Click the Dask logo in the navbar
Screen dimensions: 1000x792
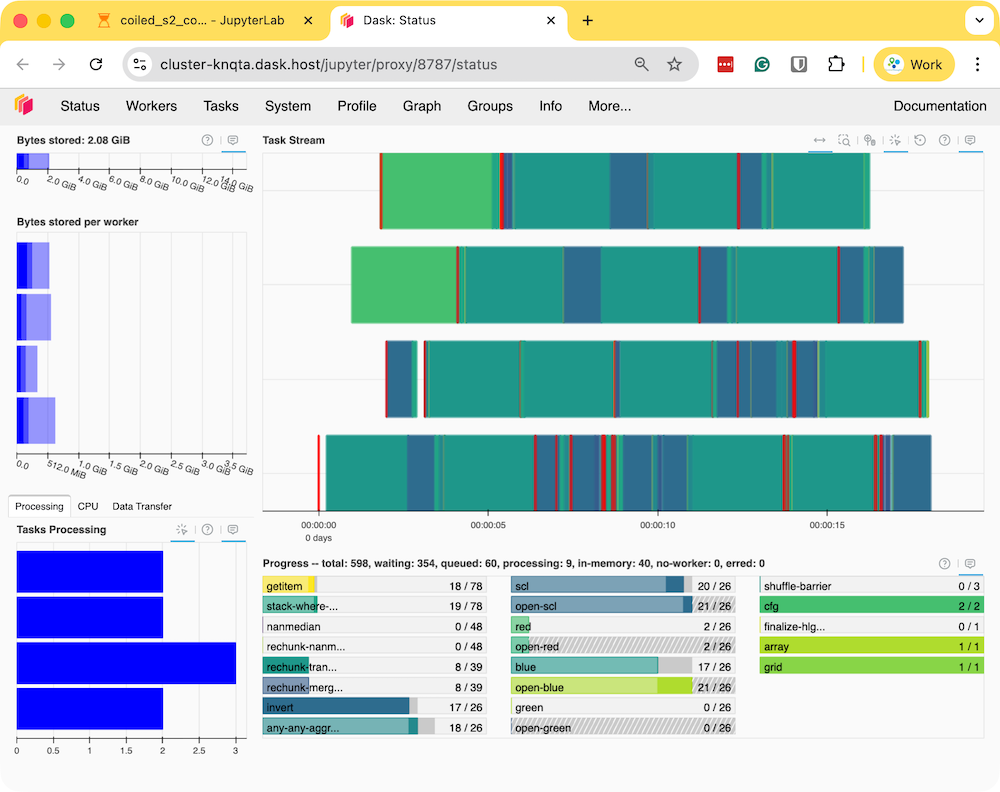coord(24,105)
